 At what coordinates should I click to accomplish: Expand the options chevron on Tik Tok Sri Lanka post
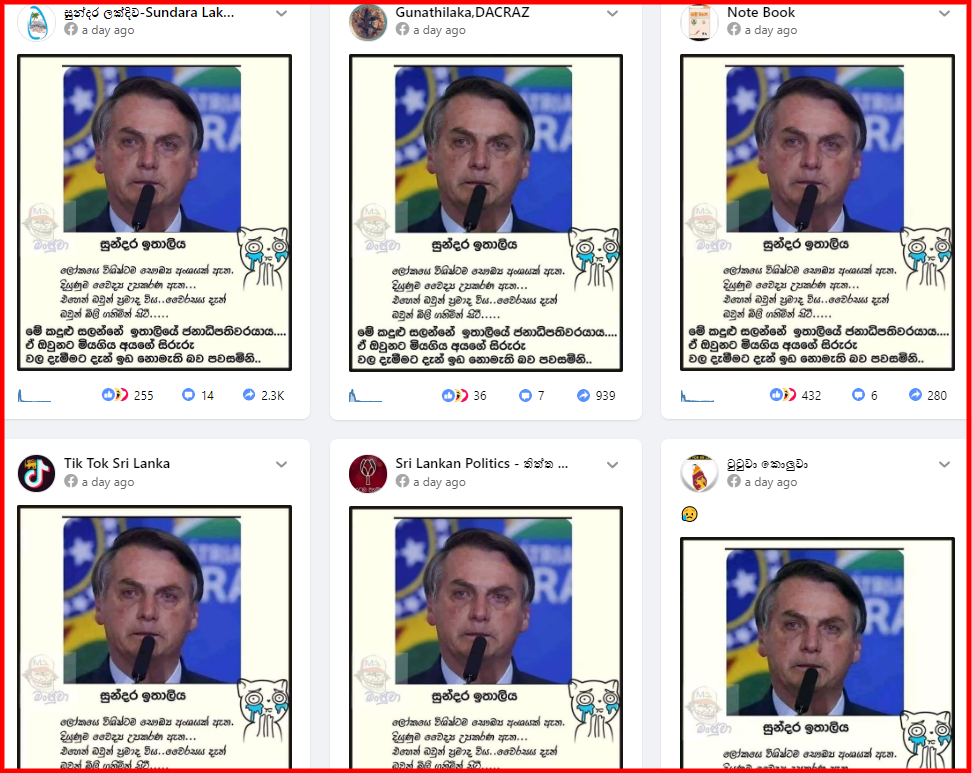[281, 464]
